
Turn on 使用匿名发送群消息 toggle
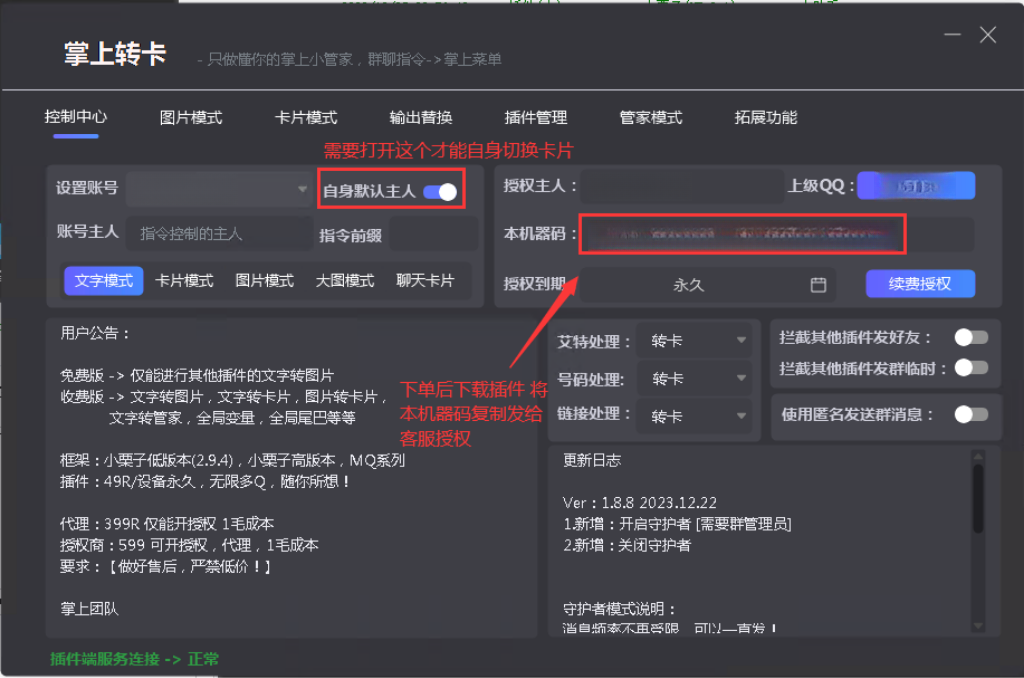click(970, 414)
